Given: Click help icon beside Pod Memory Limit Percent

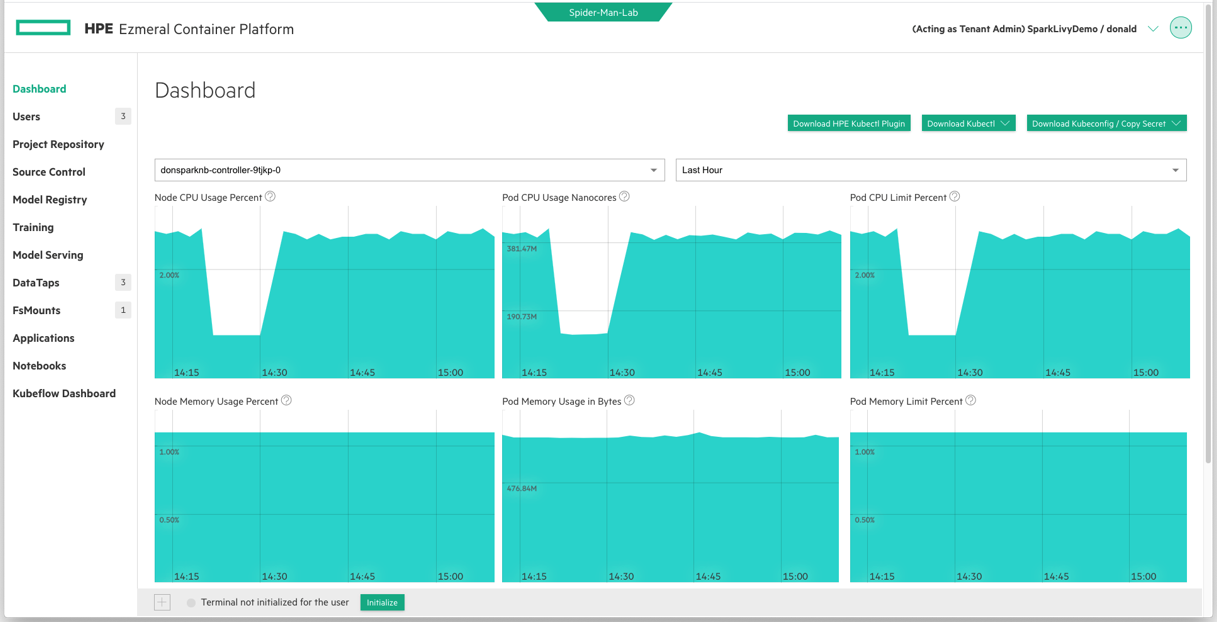Looking at the screenshot, I should pyautogui.click(x=970, y=401).
